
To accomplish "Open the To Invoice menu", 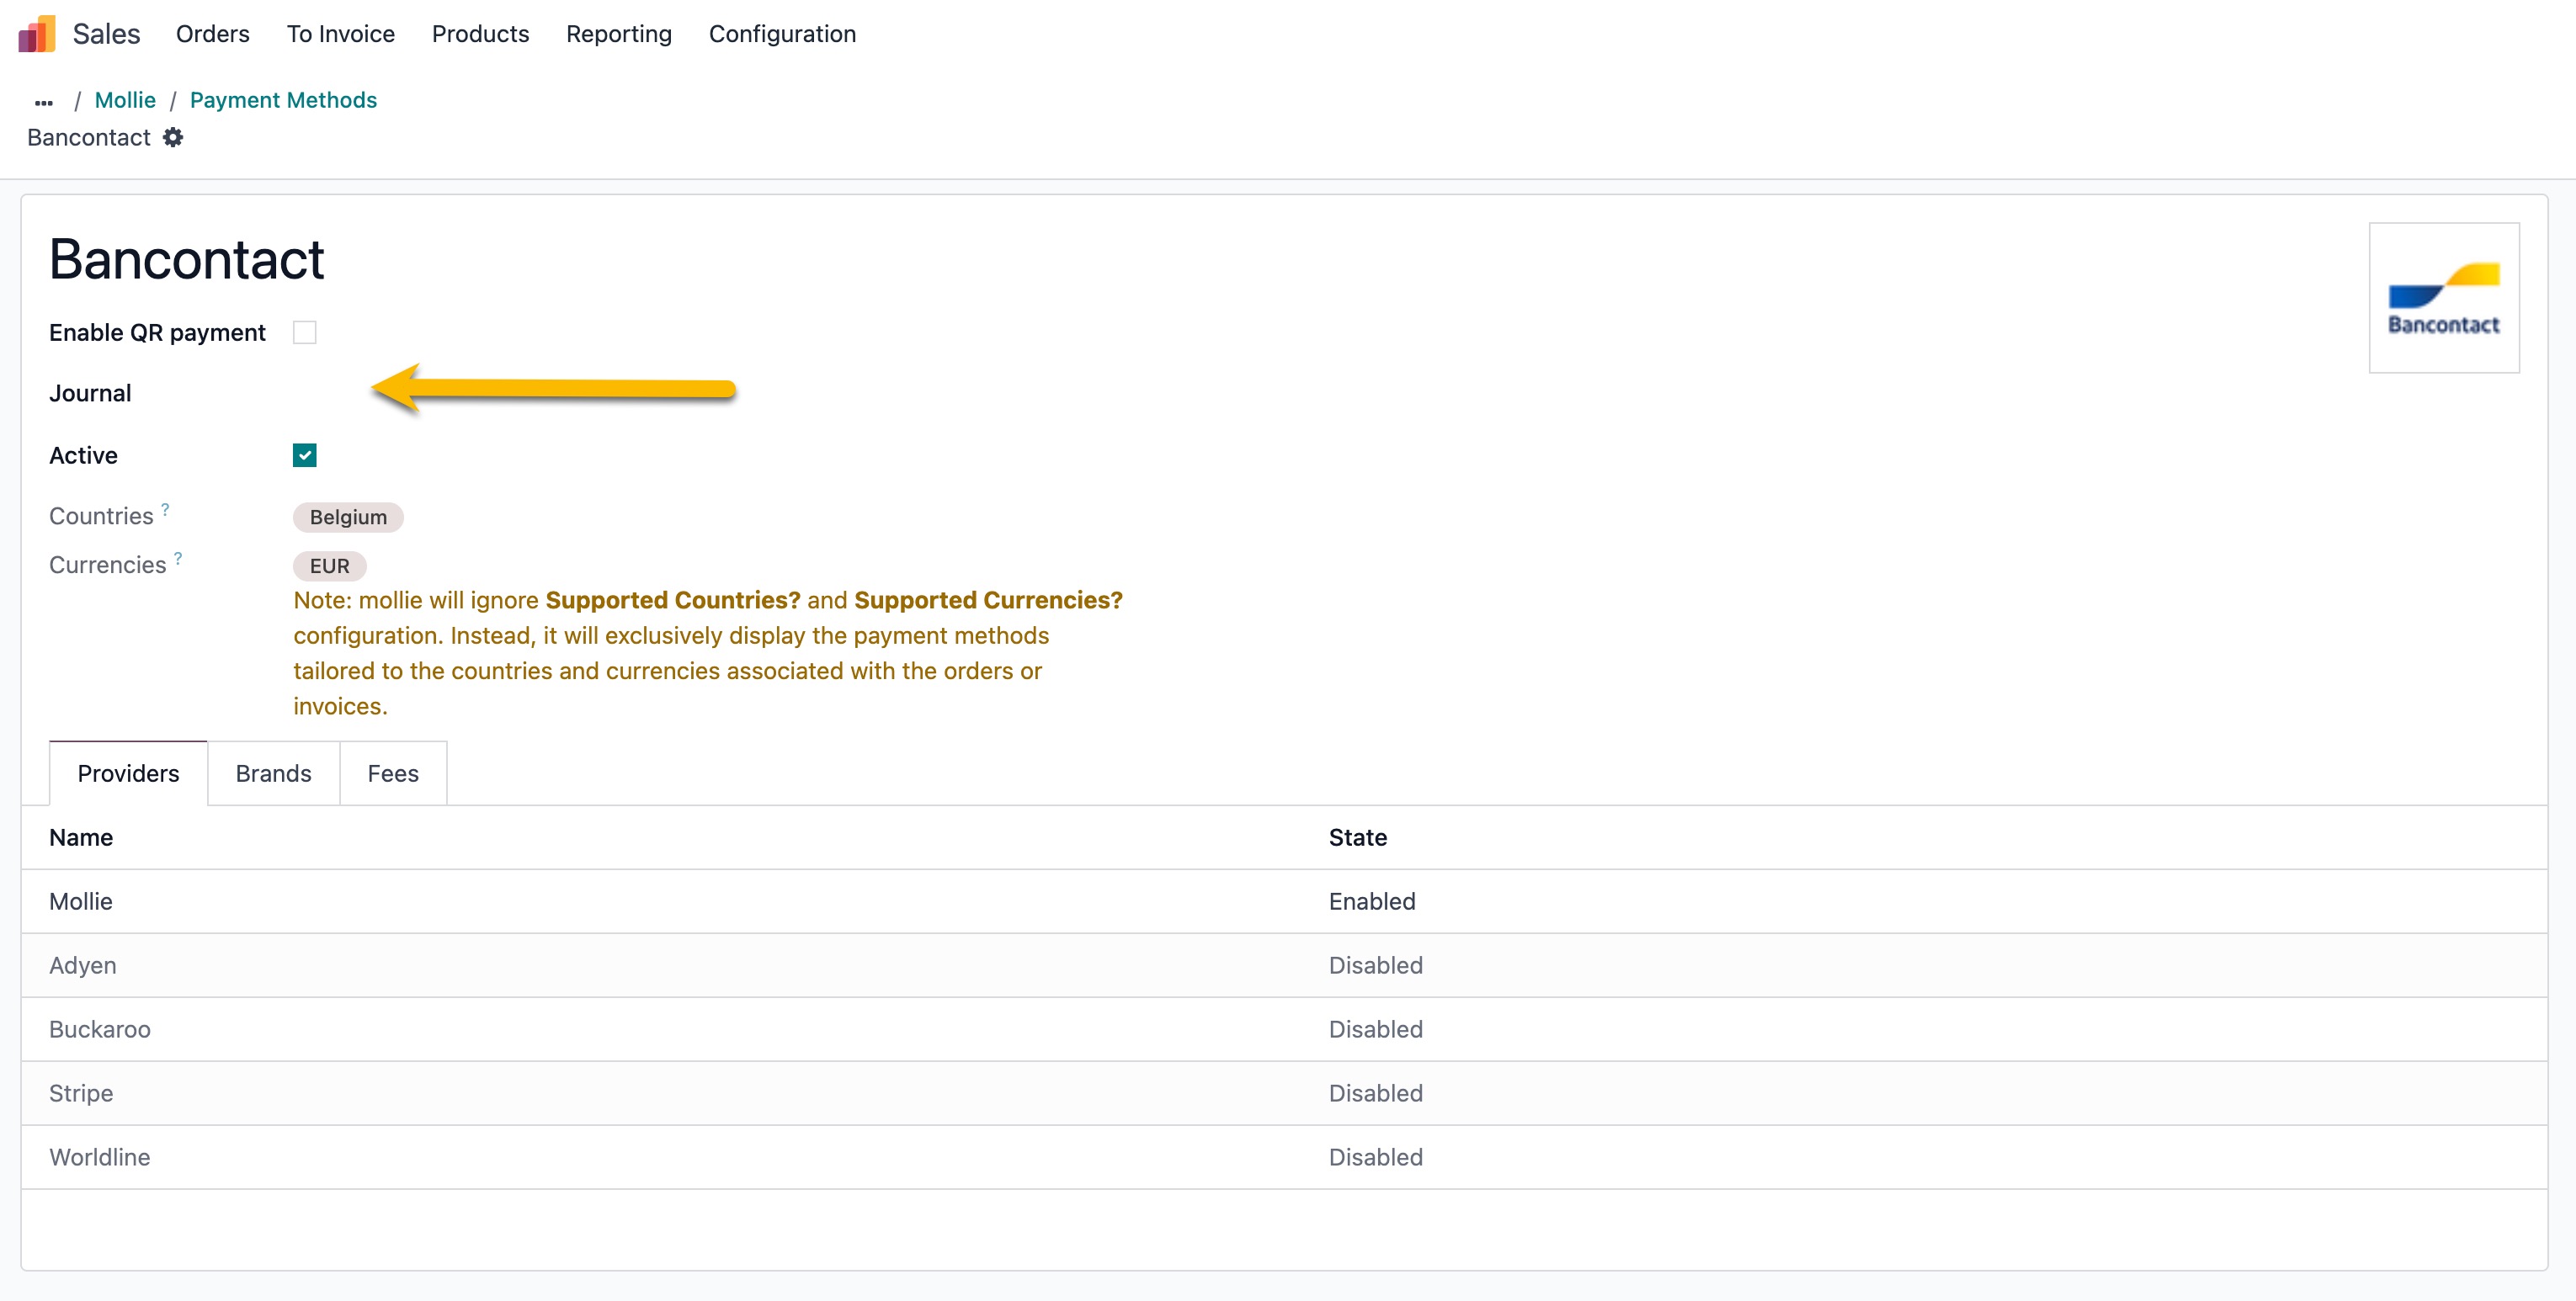I will click(x=340, y=34).
